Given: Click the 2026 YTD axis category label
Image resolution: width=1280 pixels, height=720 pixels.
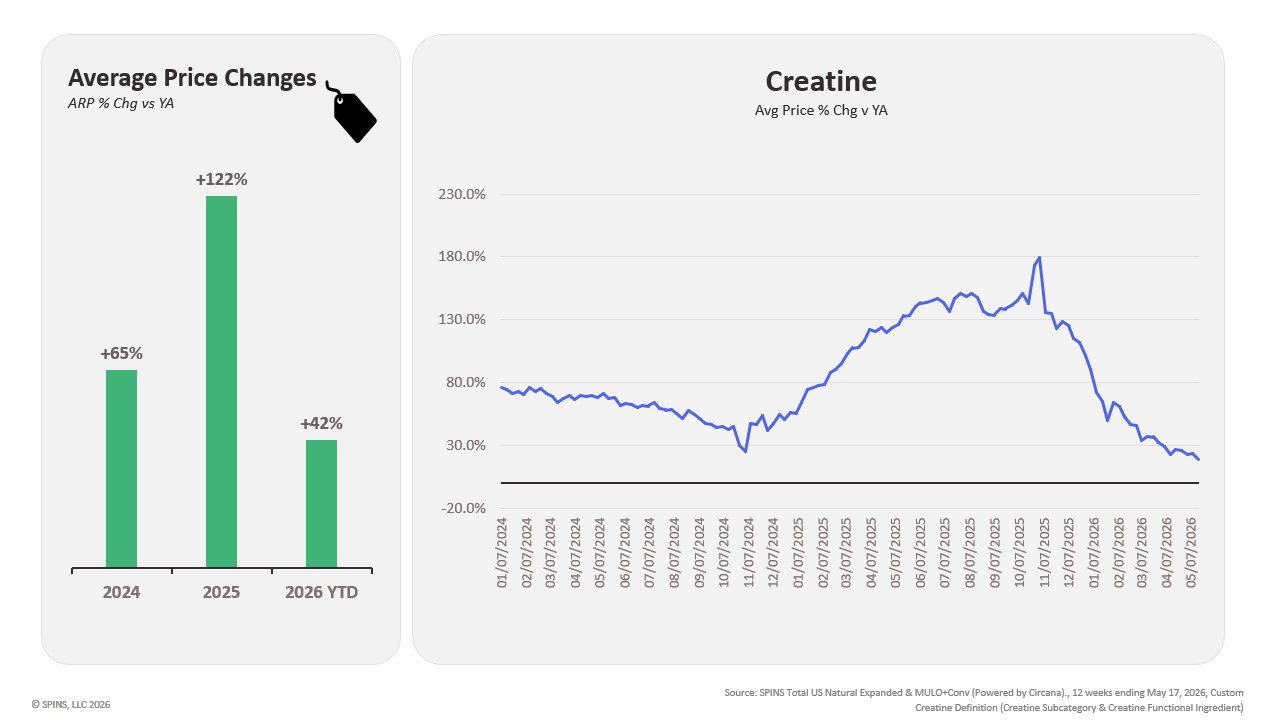Looking at the screenshot, I should click(x=321, y=592).
